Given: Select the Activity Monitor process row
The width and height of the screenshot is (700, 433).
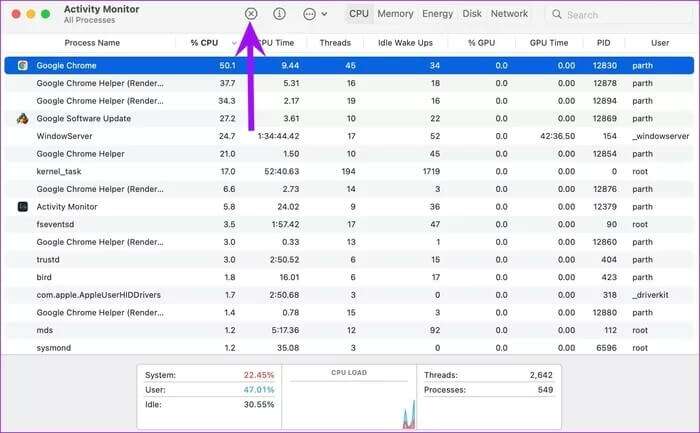Looking at the screenshot, I should pos(349,207).
